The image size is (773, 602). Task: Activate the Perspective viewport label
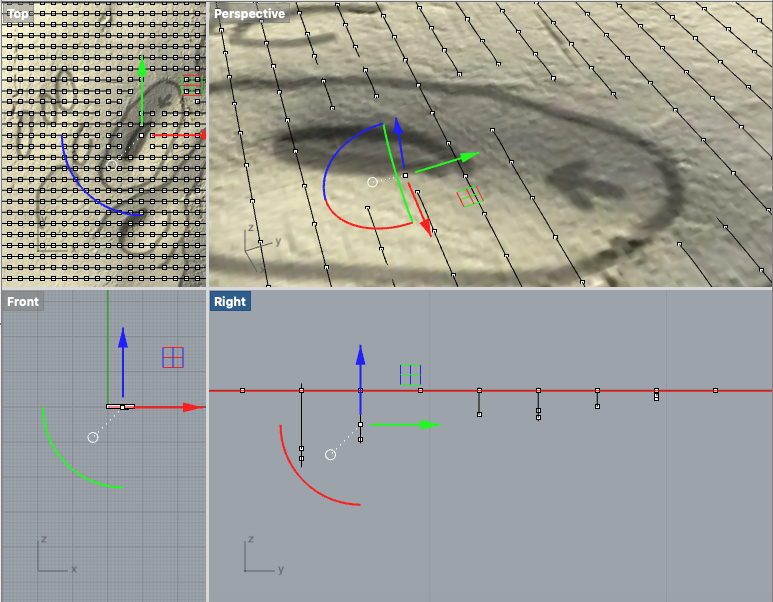tap(249, 13)
